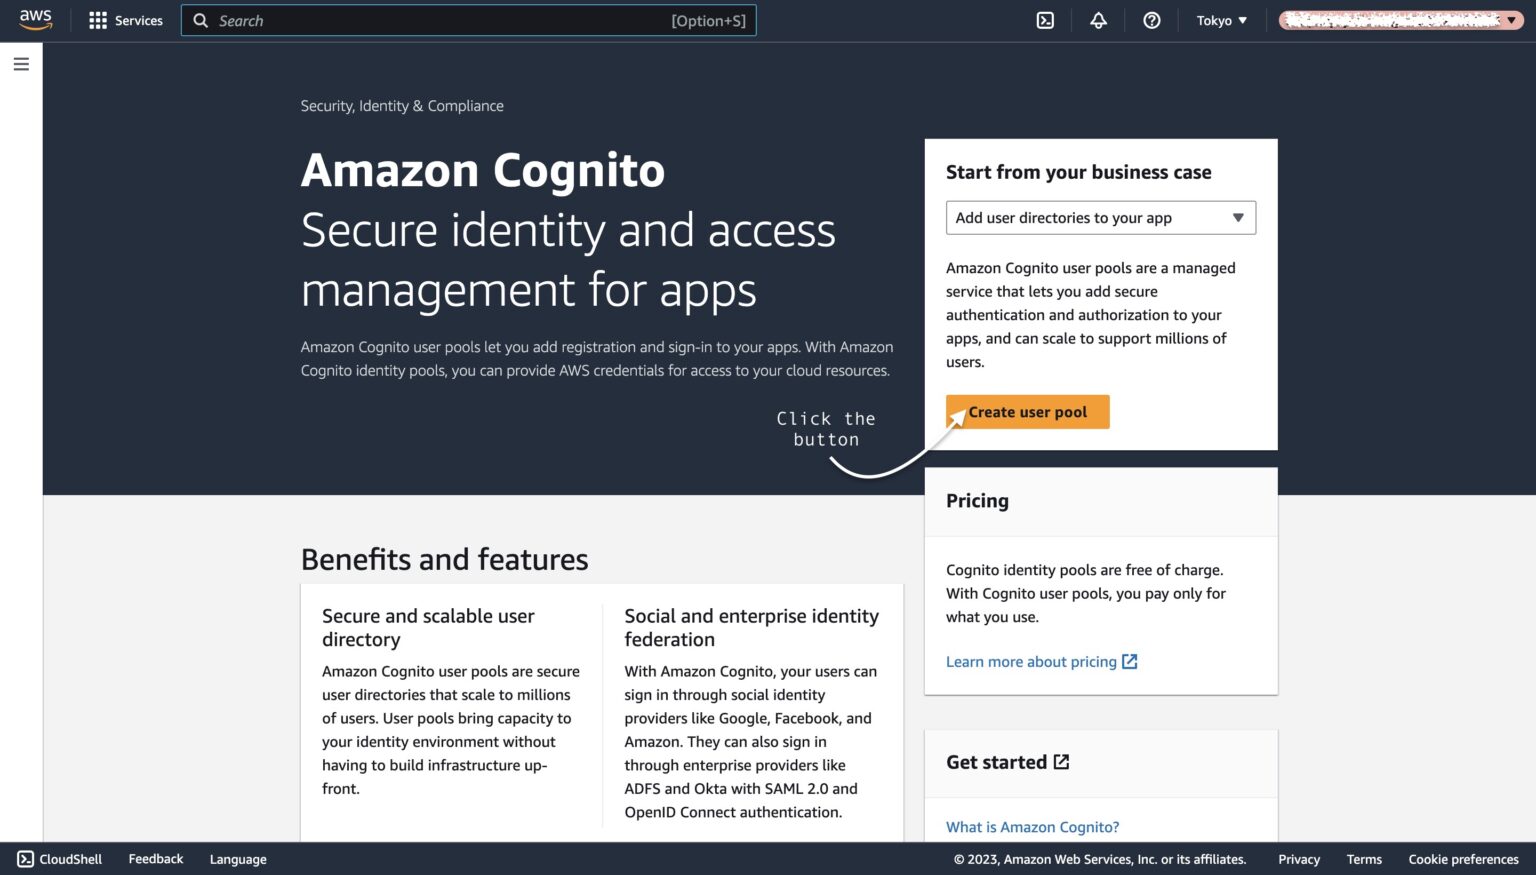Screen dimensions: 1536x875
Task: Open Cookie preferences in the footer
Action: pos(1463,859)
